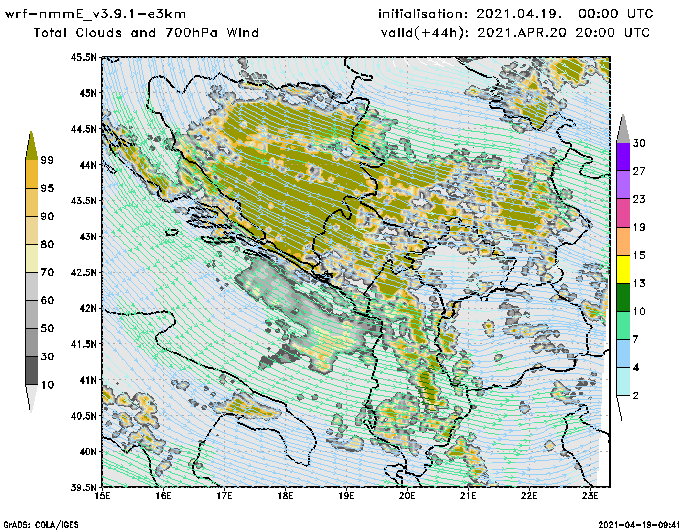Select the mint green 7–10 wind swatch
The image size is (700, 530).
(x=623, y=326)
